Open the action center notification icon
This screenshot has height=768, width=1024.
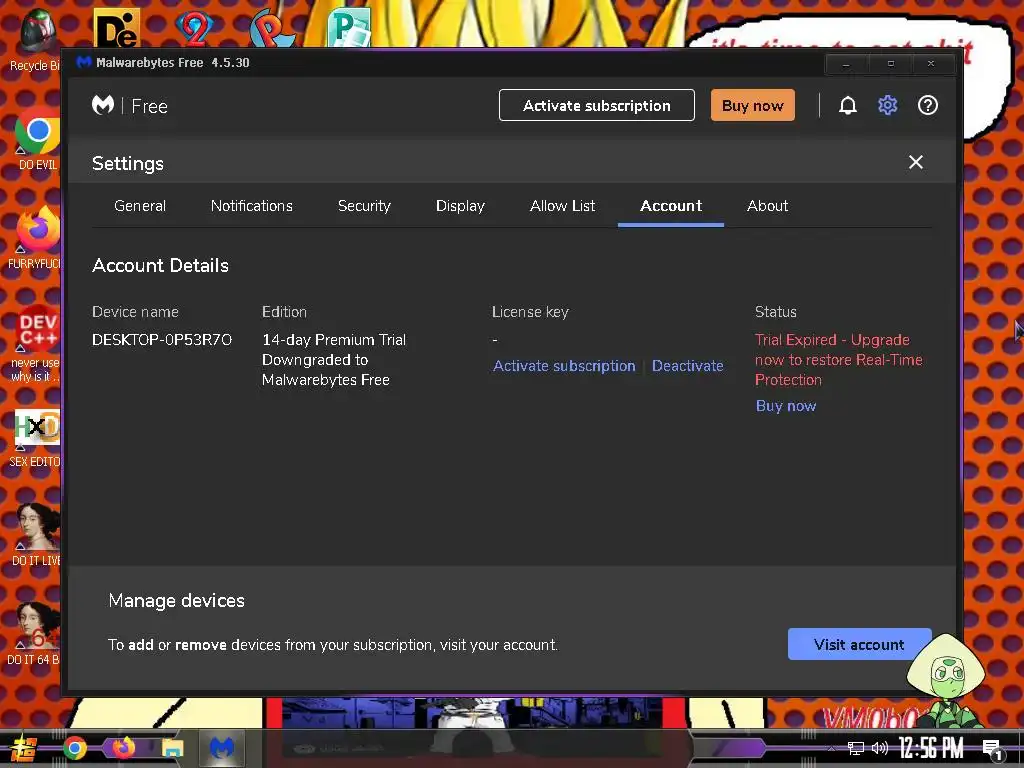coord(992,749)
